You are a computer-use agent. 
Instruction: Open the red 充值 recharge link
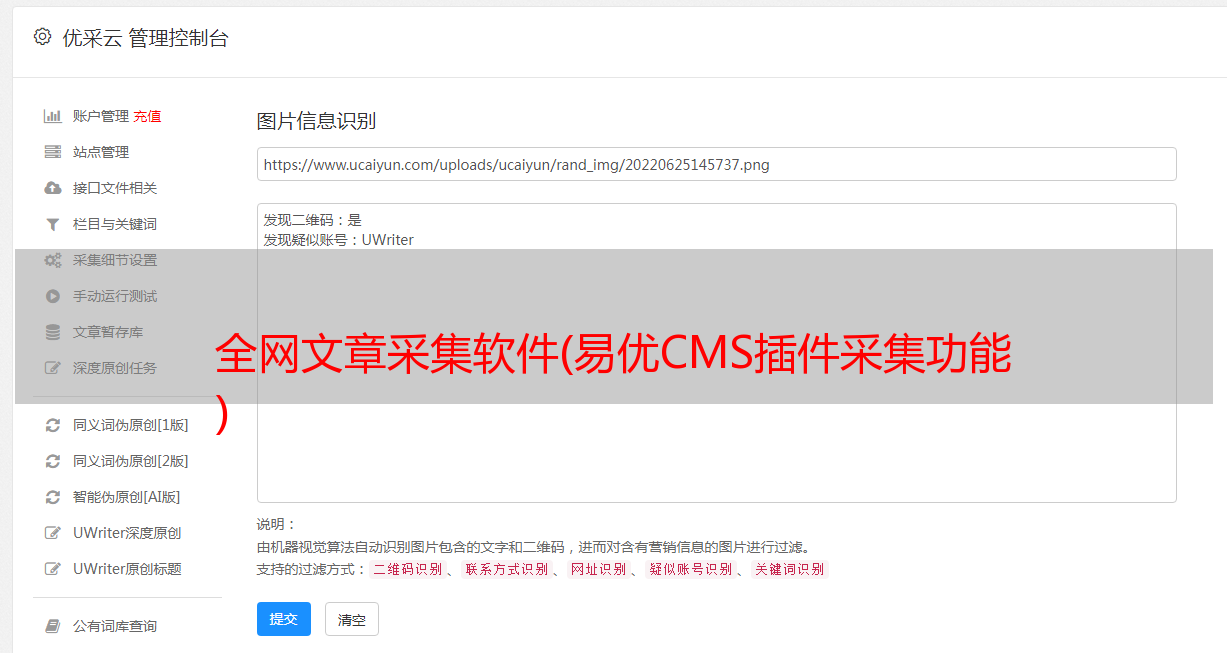coord(147,116)
